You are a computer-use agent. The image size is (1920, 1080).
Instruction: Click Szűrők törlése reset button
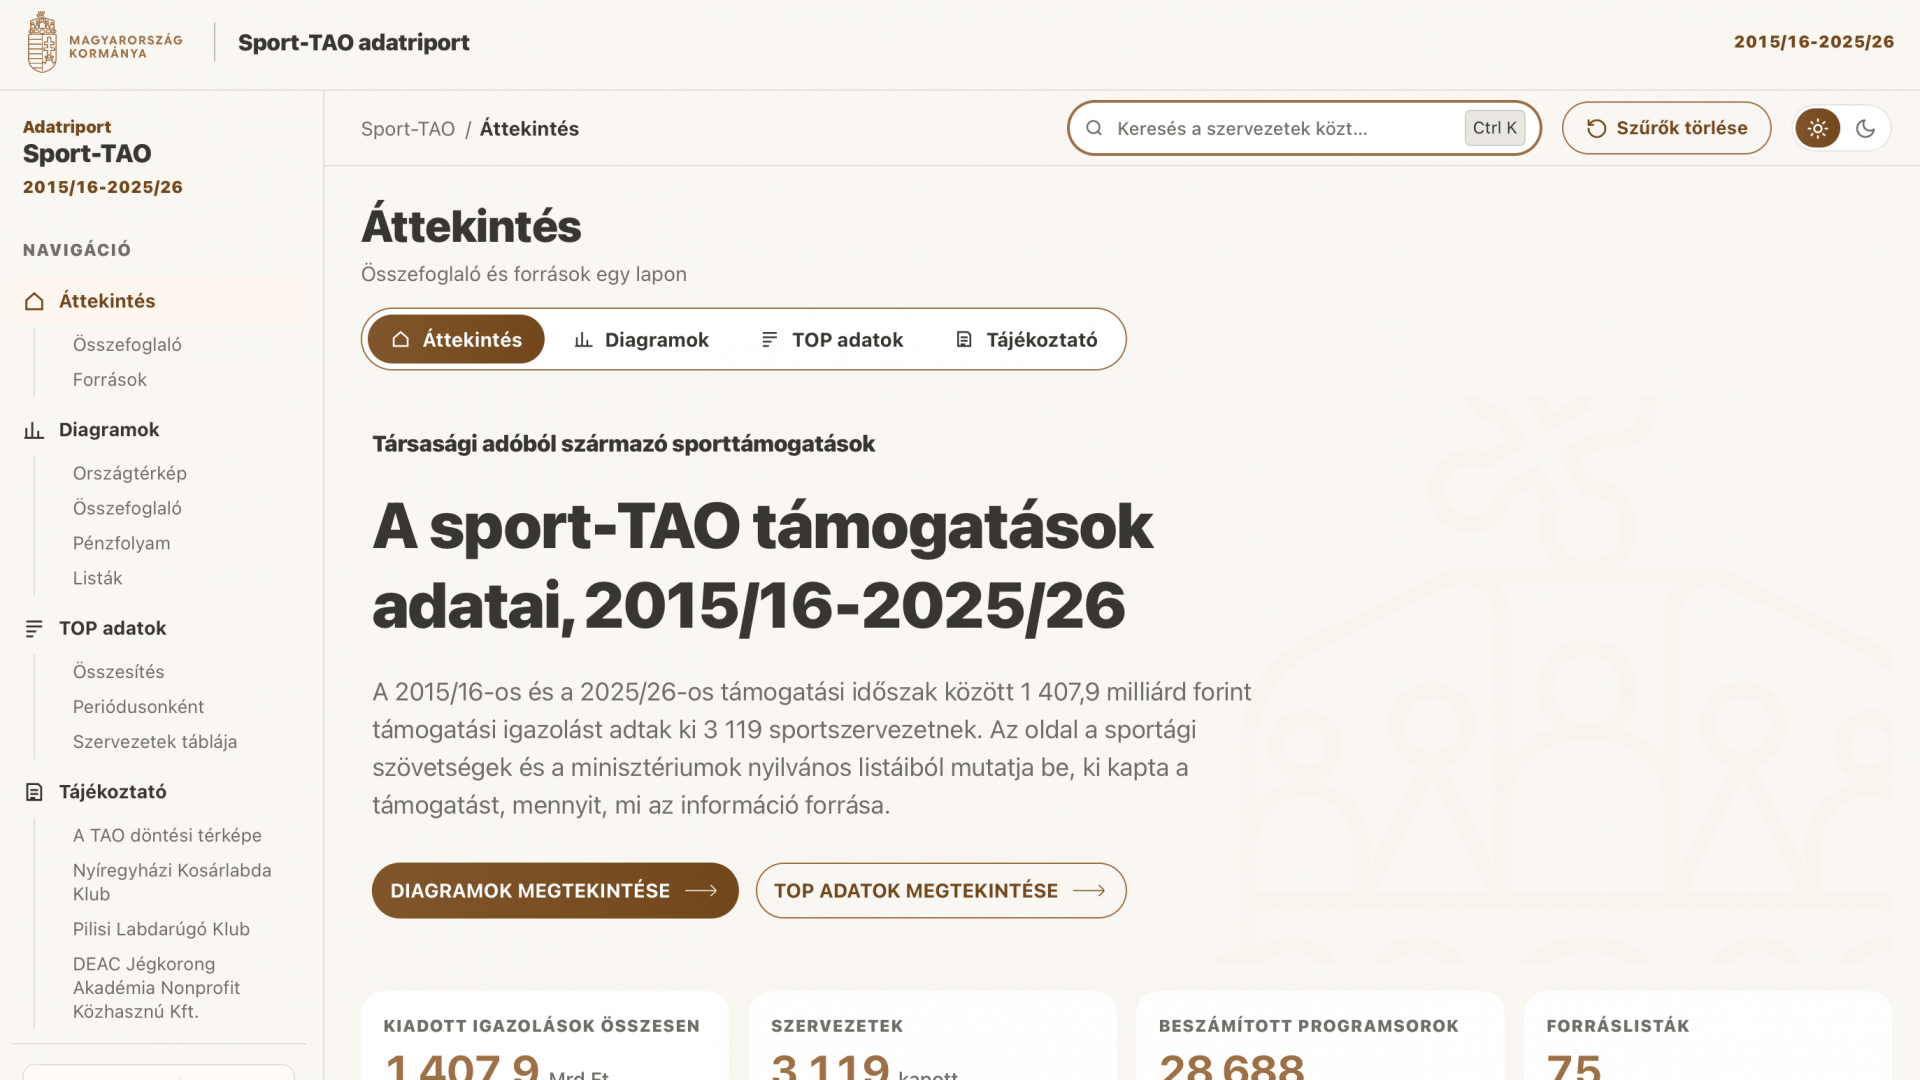[1666, 128]
